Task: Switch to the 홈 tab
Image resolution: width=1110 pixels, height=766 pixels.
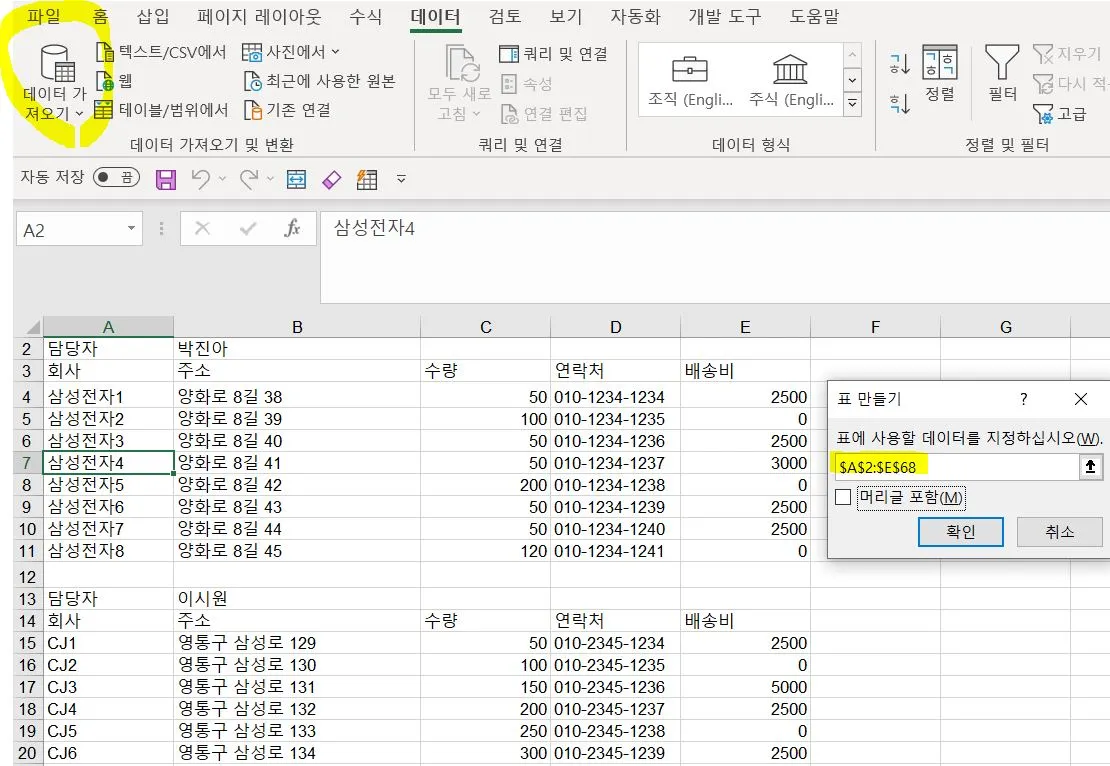Action: [101, 16]
